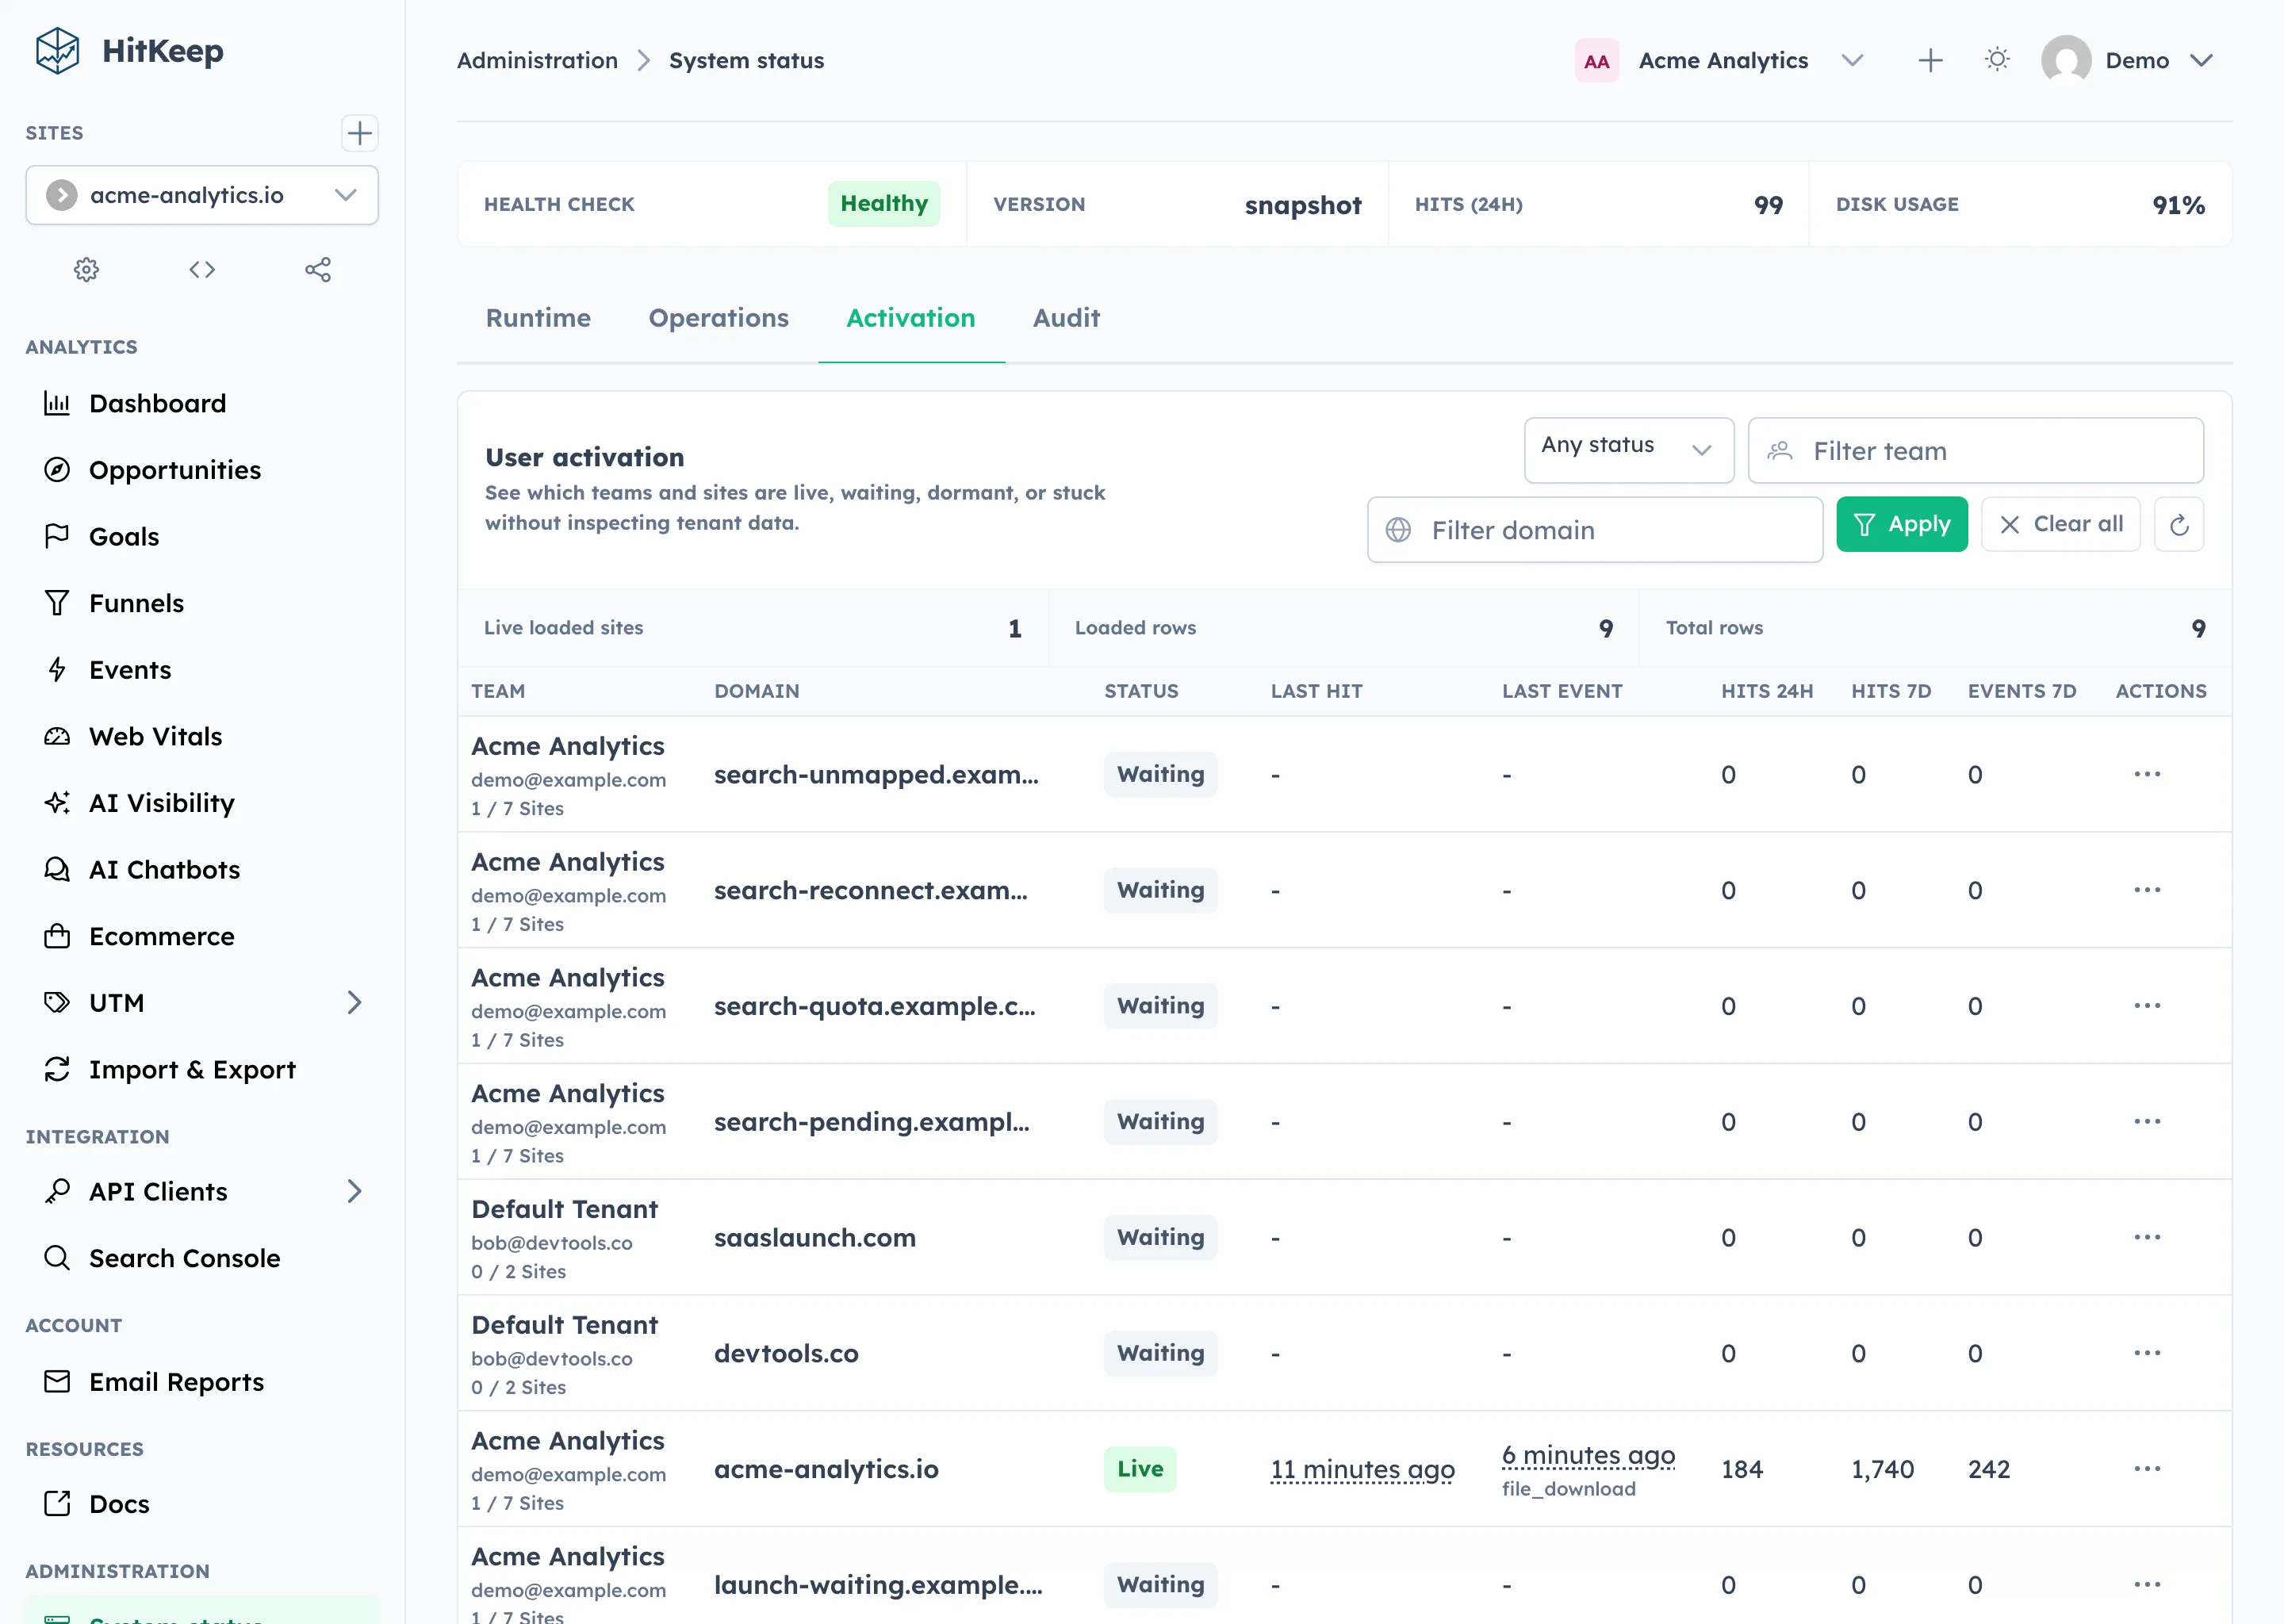Open AI Chatbots page

point(202,870)
